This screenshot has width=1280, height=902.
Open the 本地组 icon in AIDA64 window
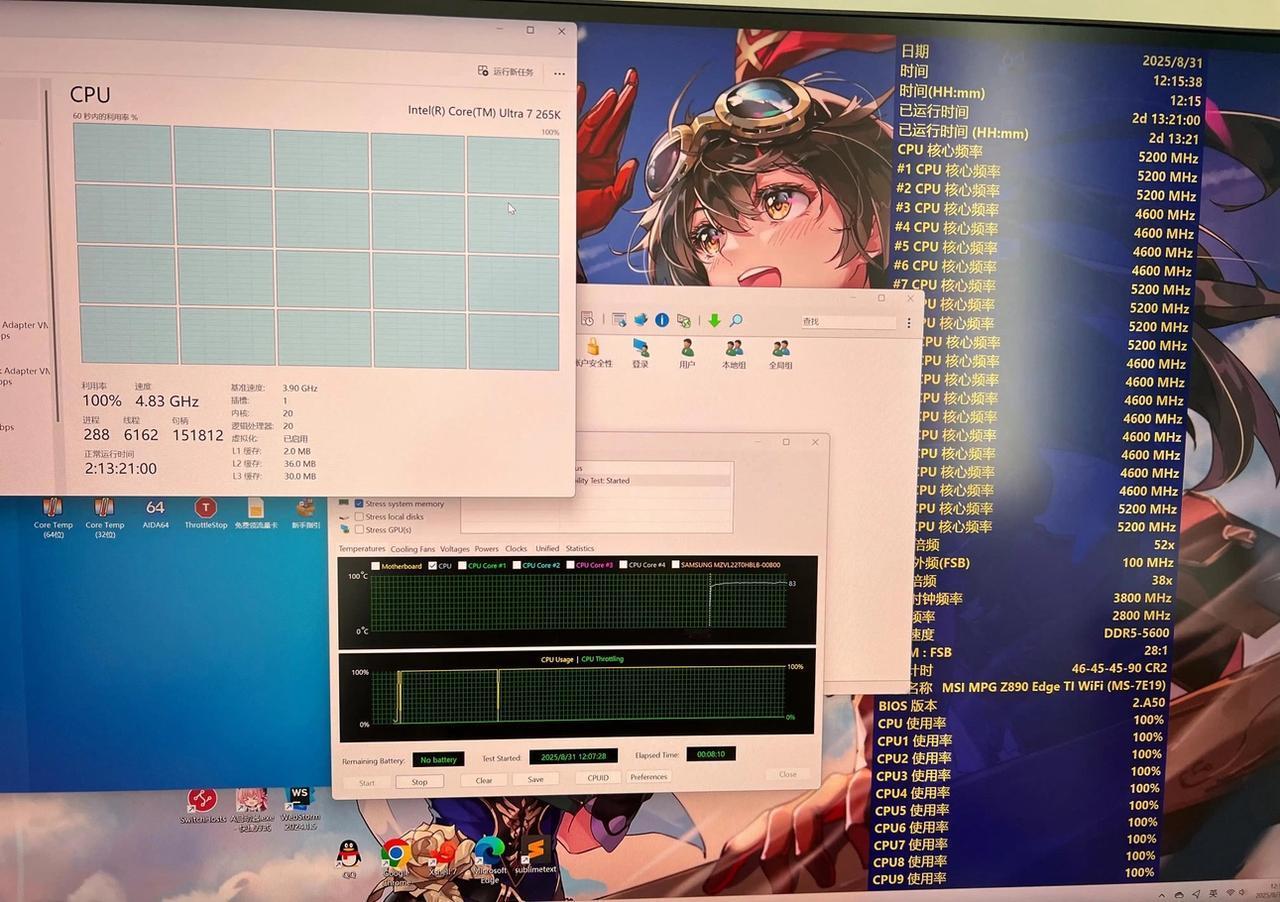tap(734, 353)
